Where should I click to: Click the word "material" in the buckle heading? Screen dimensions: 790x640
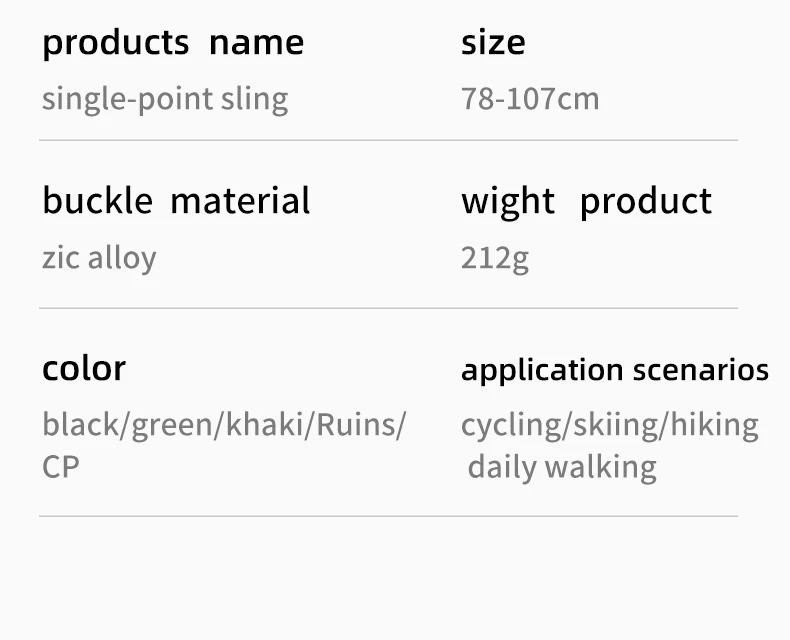click(x=240, y=201)
